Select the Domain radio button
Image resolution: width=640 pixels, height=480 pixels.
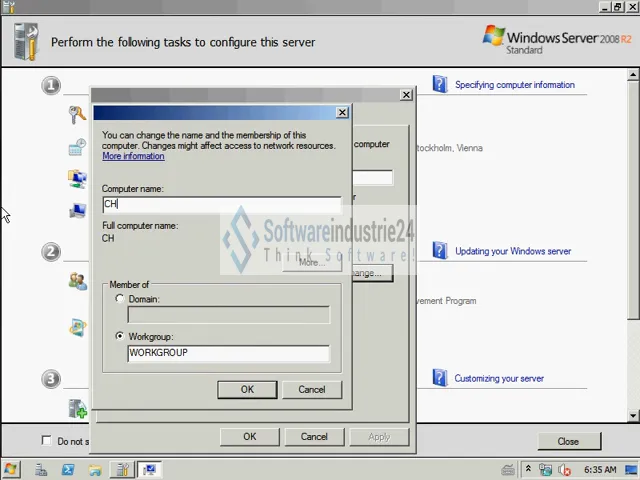coord(120,299)
